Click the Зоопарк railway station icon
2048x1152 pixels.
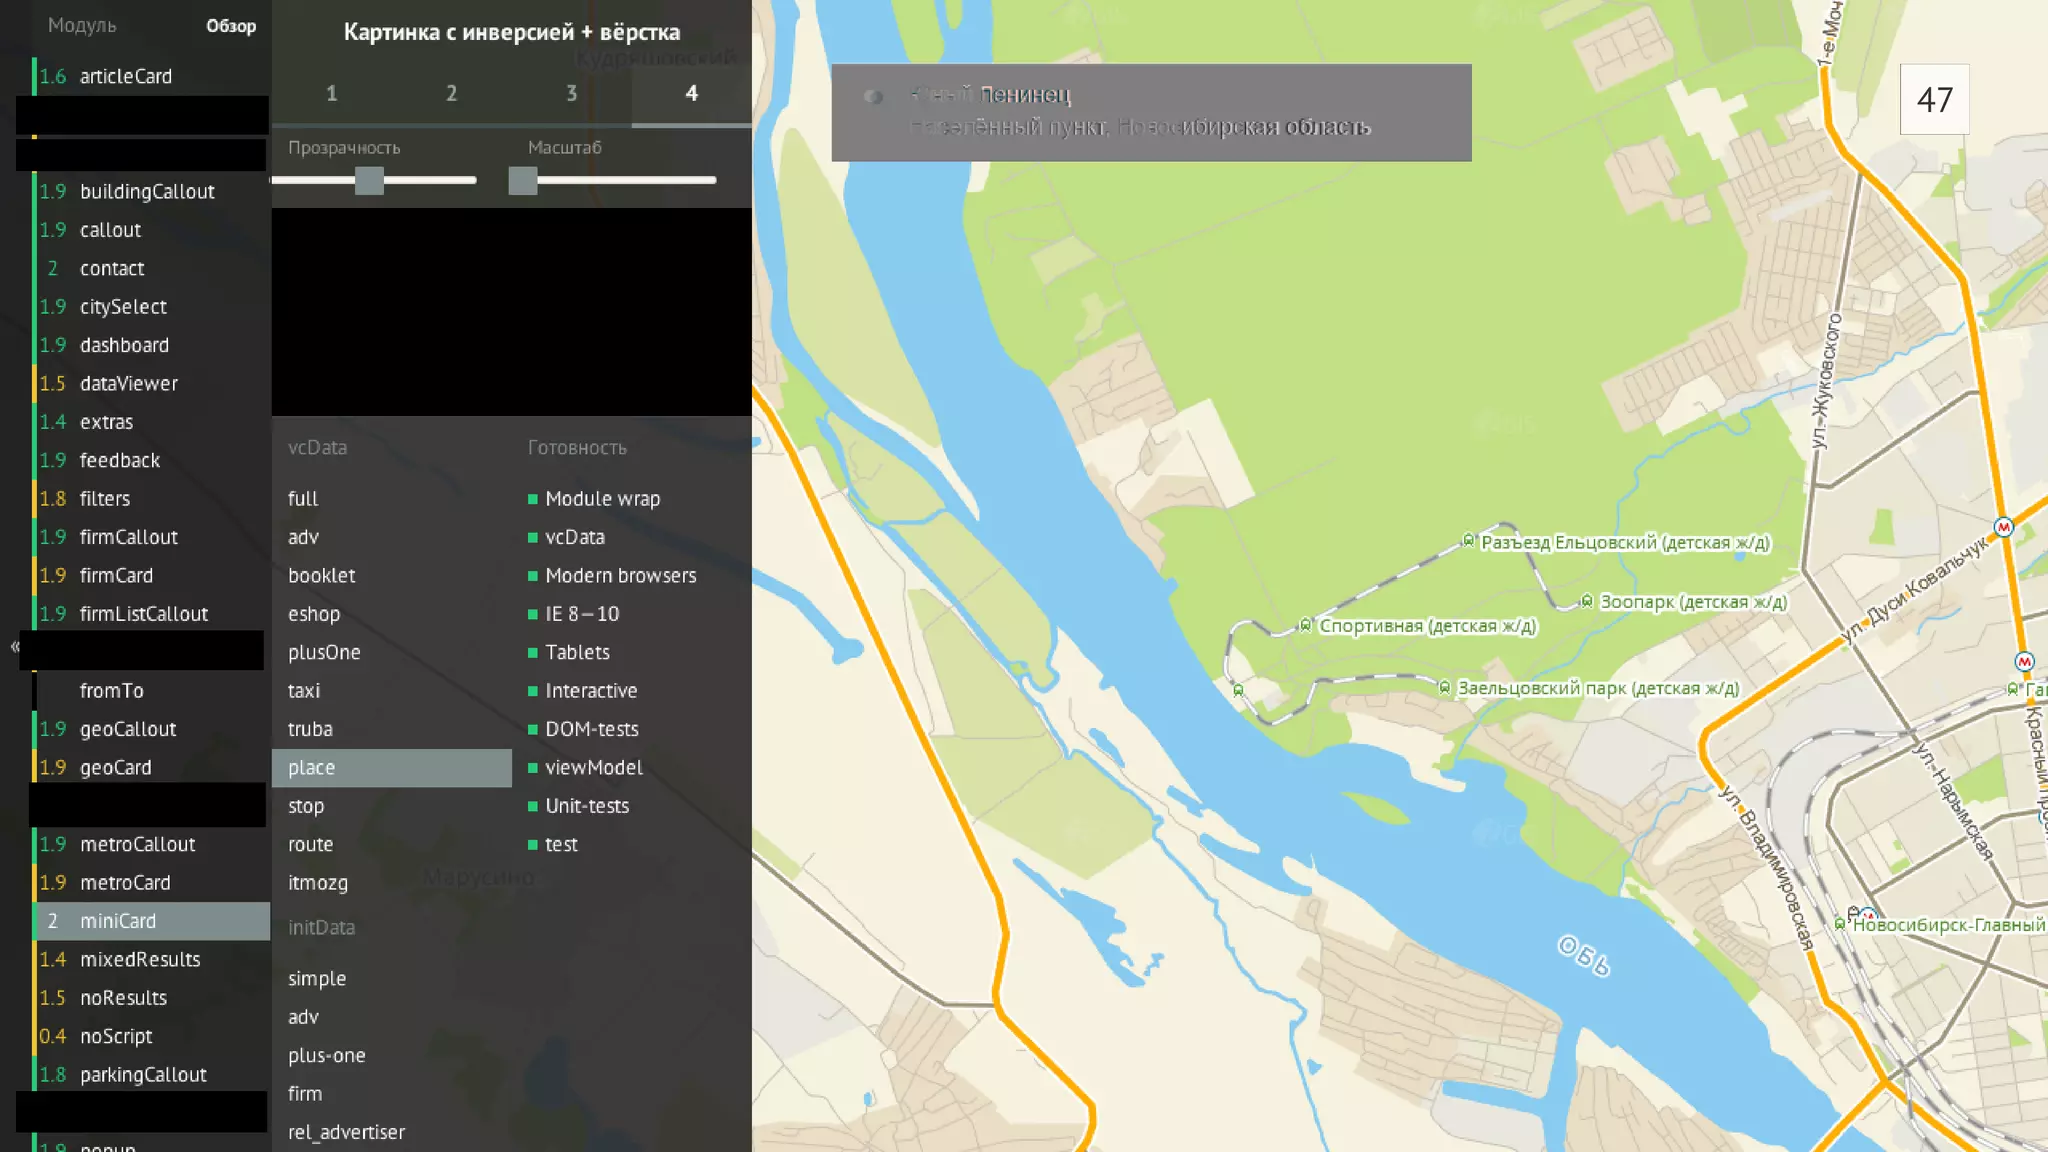tap(1586, 601)
